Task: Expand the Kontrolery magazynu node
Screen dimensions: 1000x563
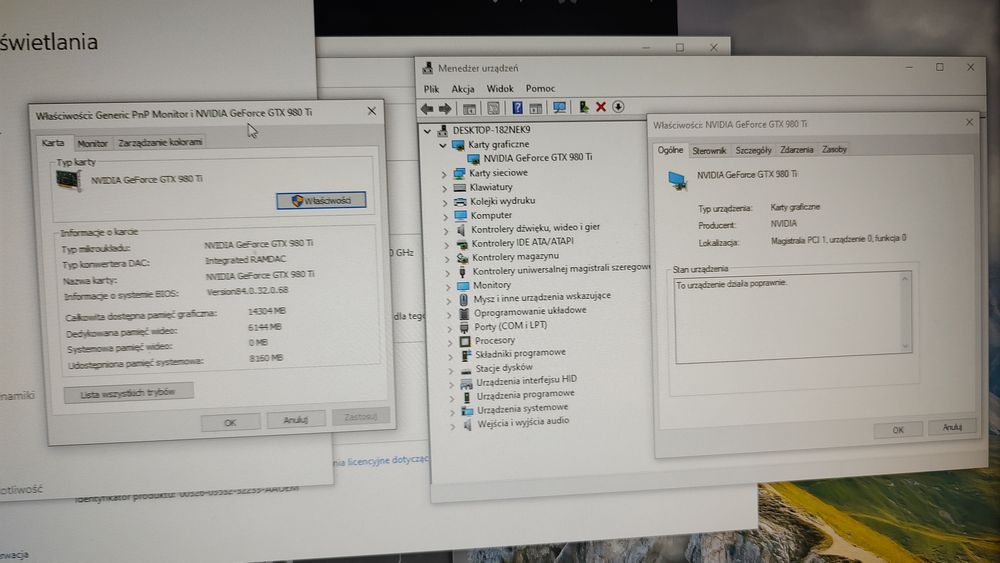Action: pos(447,259)
